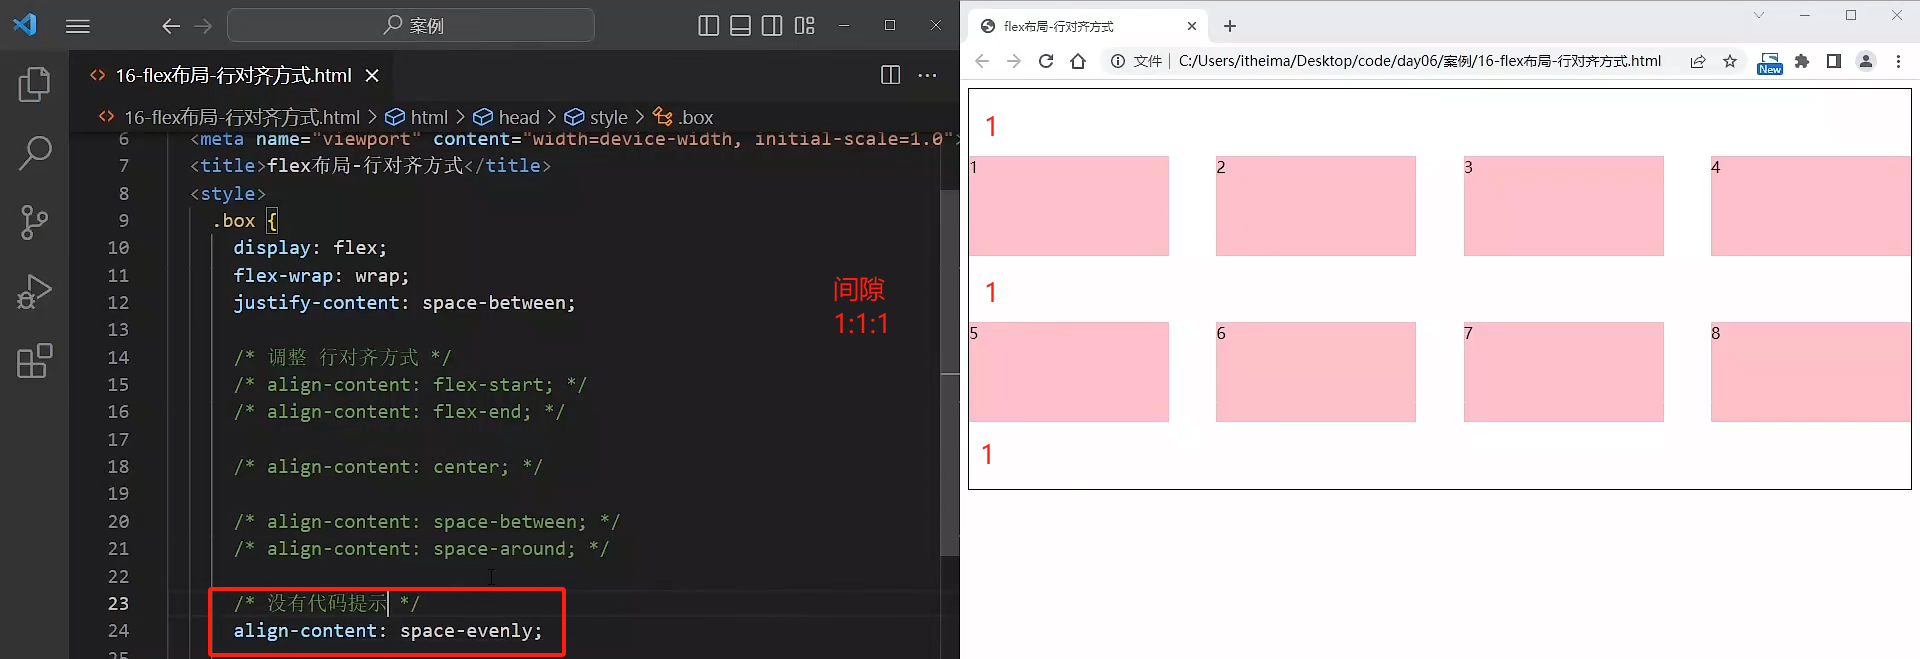The width and height of the screenshot is (1920, 659).
Task: Reload the browser page
Action: click(x=1046, y=61)
